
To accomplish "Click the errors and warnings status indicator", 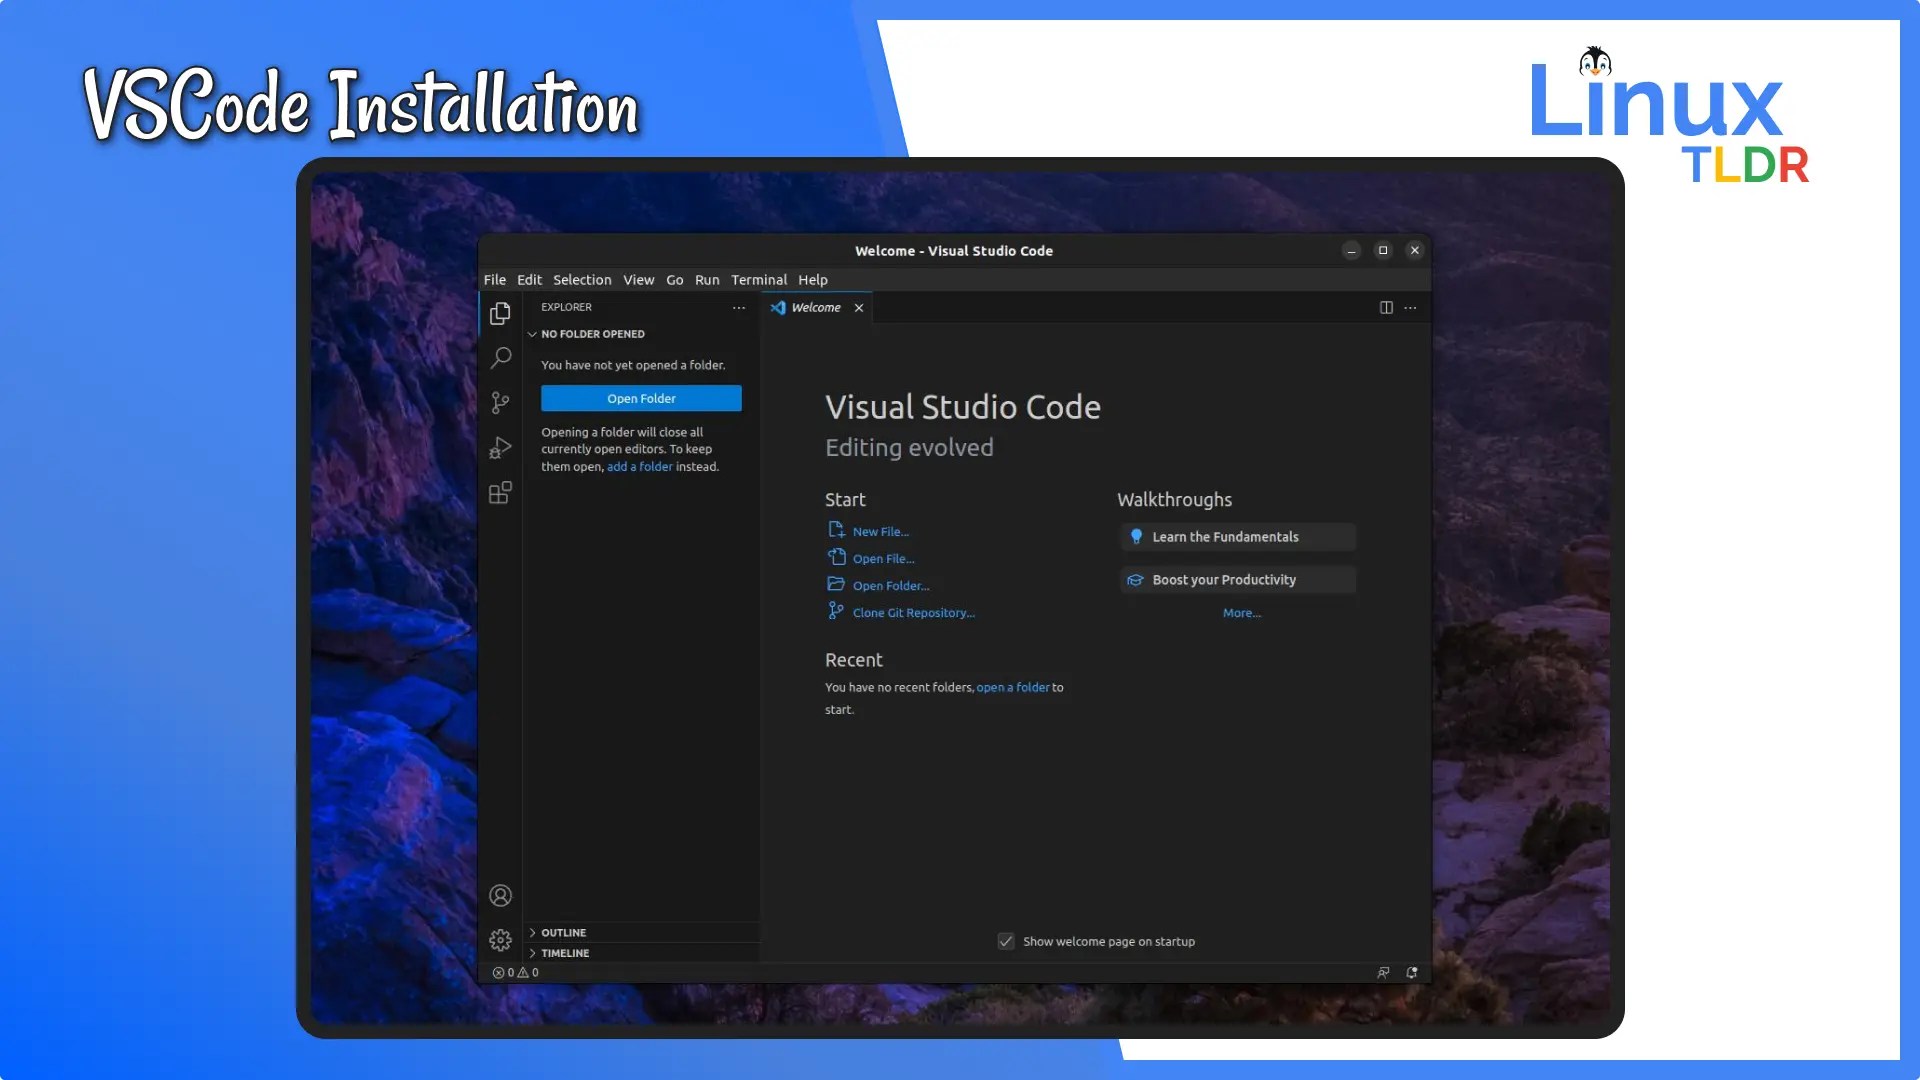I will (515, 972).
